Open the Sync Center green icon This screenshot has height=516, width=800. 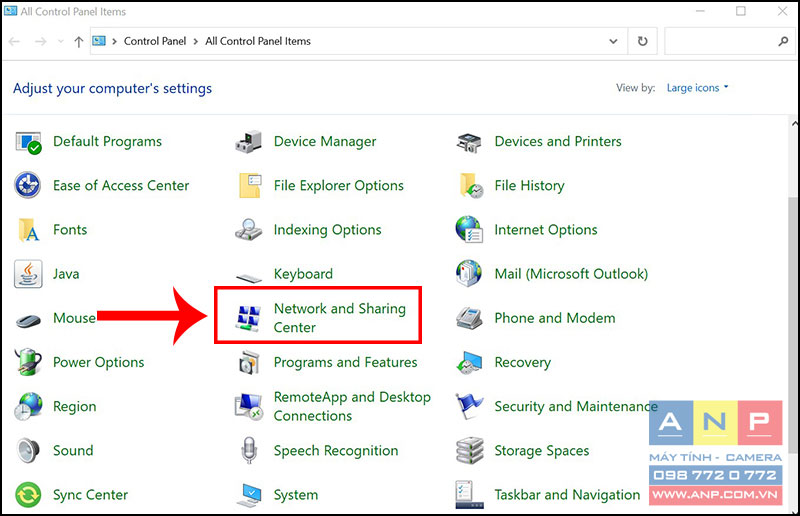point(28,495)
